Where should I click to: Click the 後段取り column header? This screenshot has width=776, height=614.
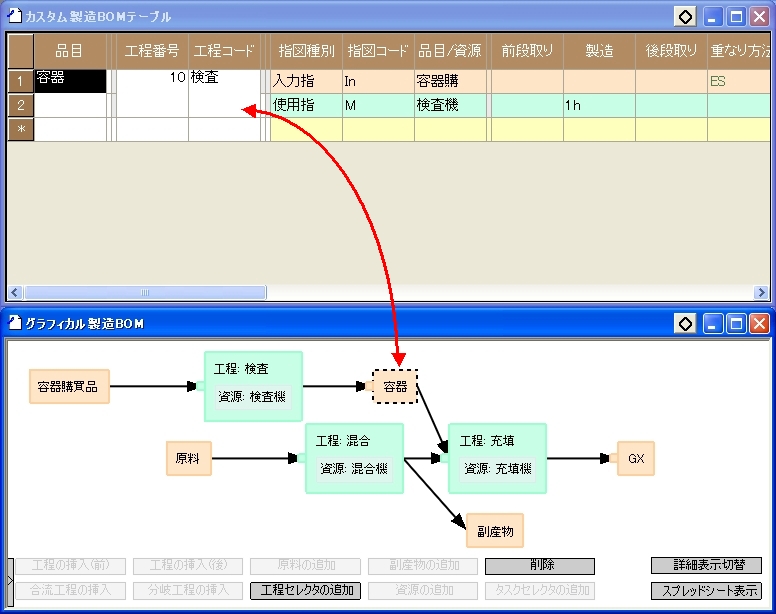click(671, 51)
